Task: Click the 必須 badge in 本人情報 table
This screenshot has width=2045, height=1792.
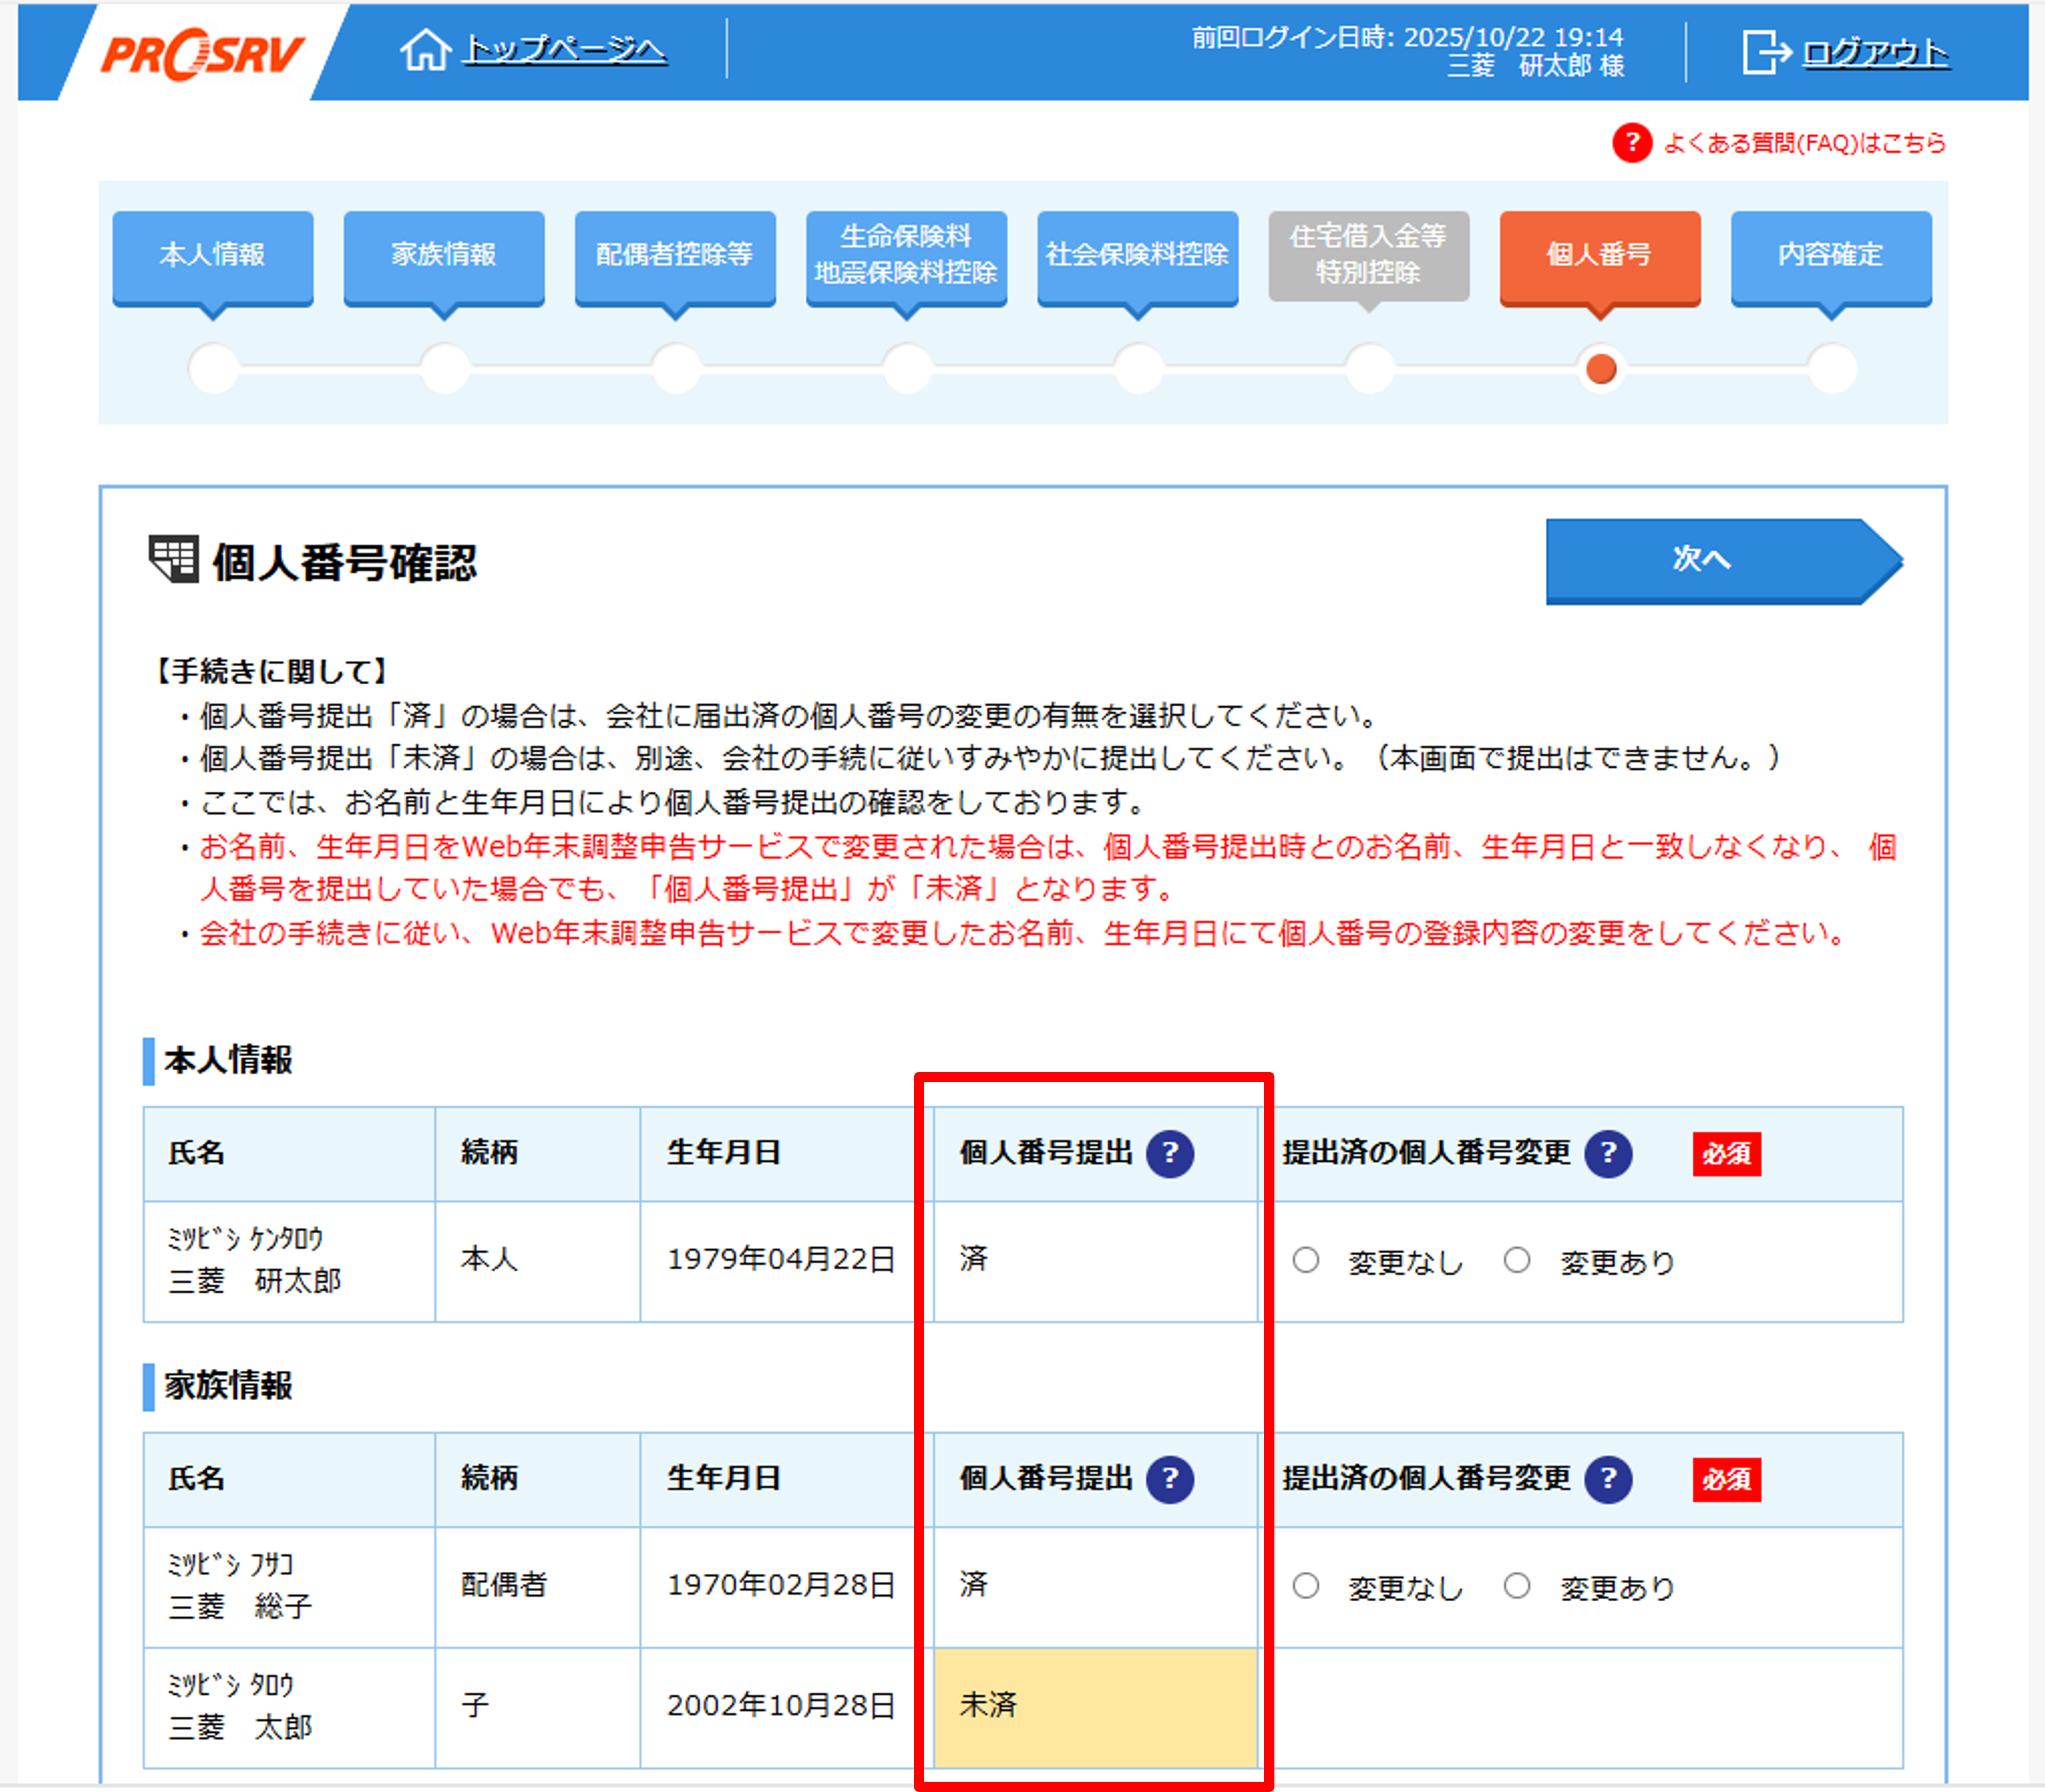Action: [1727, 1154]
